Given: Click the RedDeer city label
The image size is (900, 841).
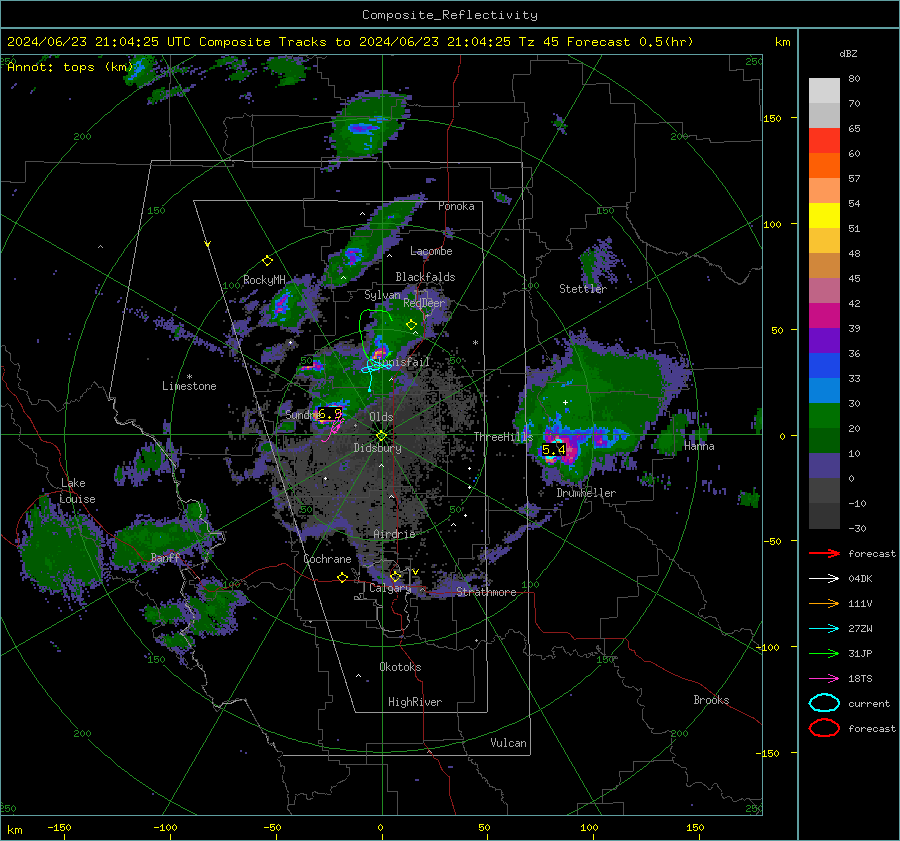Looking at the screenshot, I should click(x=424, y=303).
